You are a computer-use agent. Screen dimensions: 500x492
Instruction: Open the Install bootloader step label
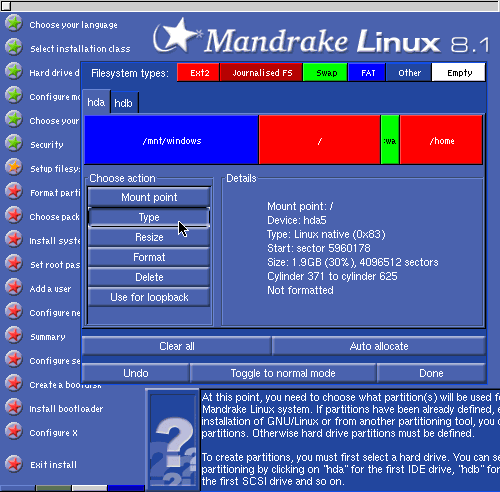pos(66,409)
